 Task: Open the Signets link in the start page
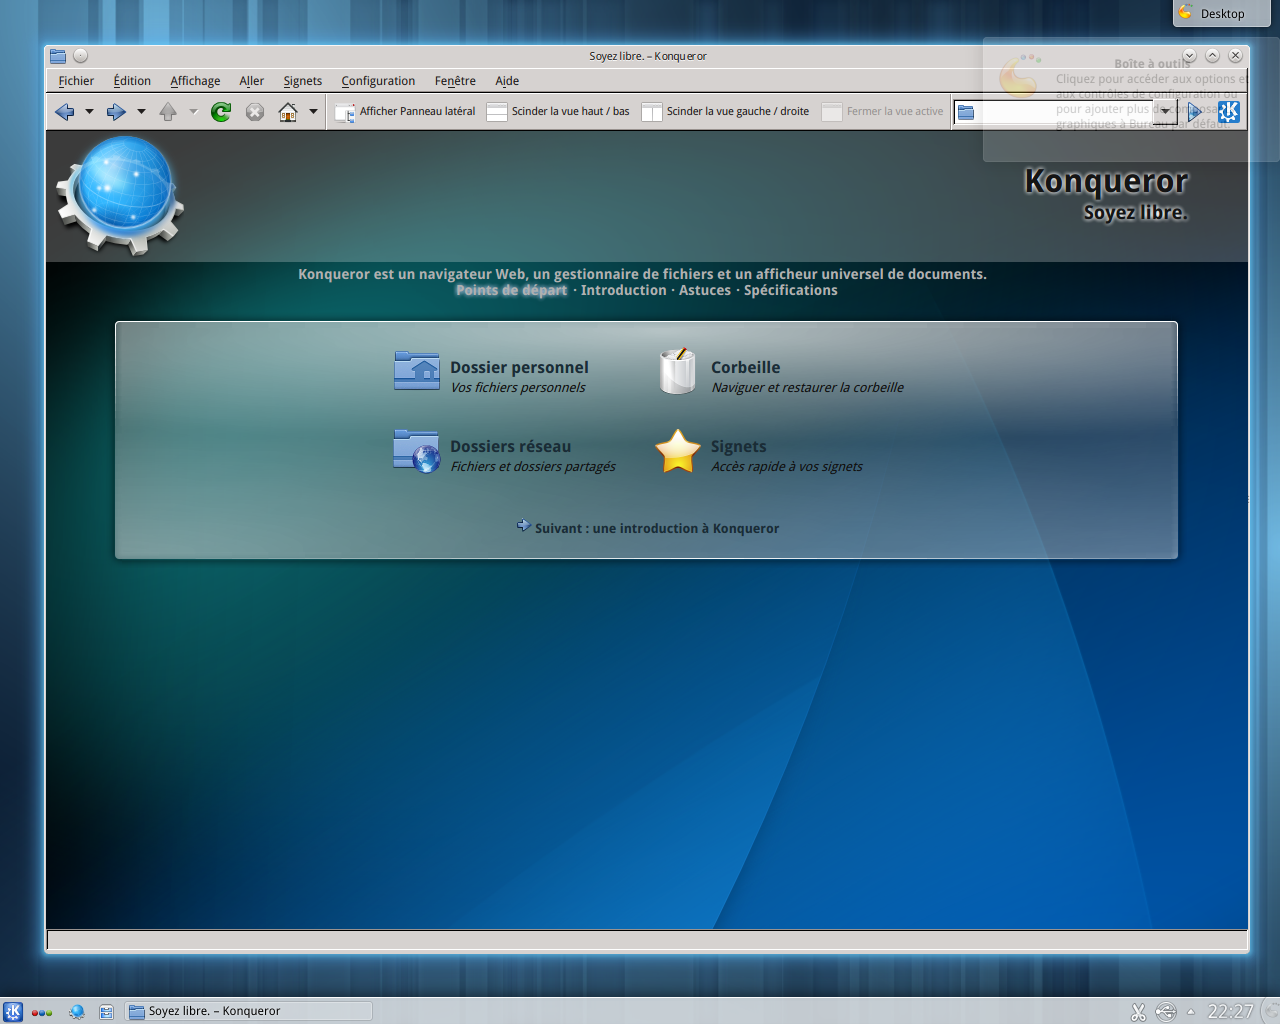click(x=738, y=446)
